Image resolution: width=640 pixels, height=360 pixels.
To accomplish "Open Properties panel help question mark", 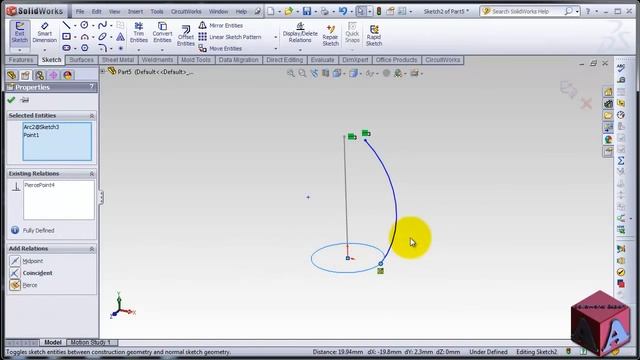I will coord(91,87).
